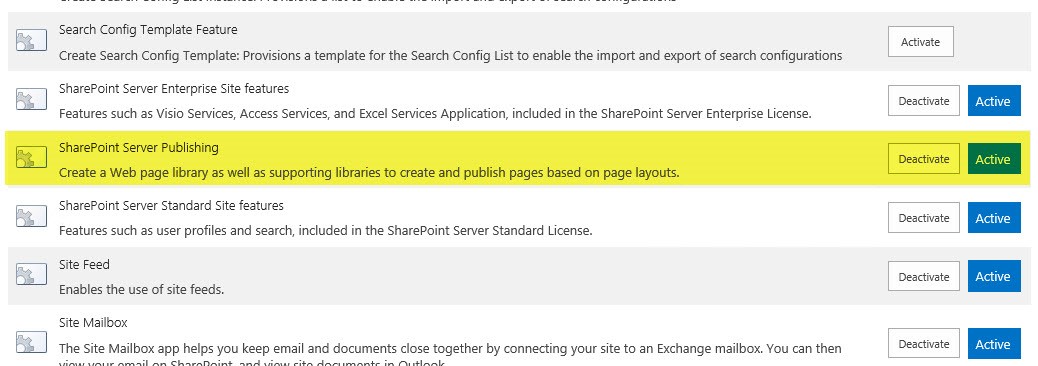Click Active badge for Site Mailbox
Image resolution: width=1038 pixels, height=366 pixels.
(994, 343)
